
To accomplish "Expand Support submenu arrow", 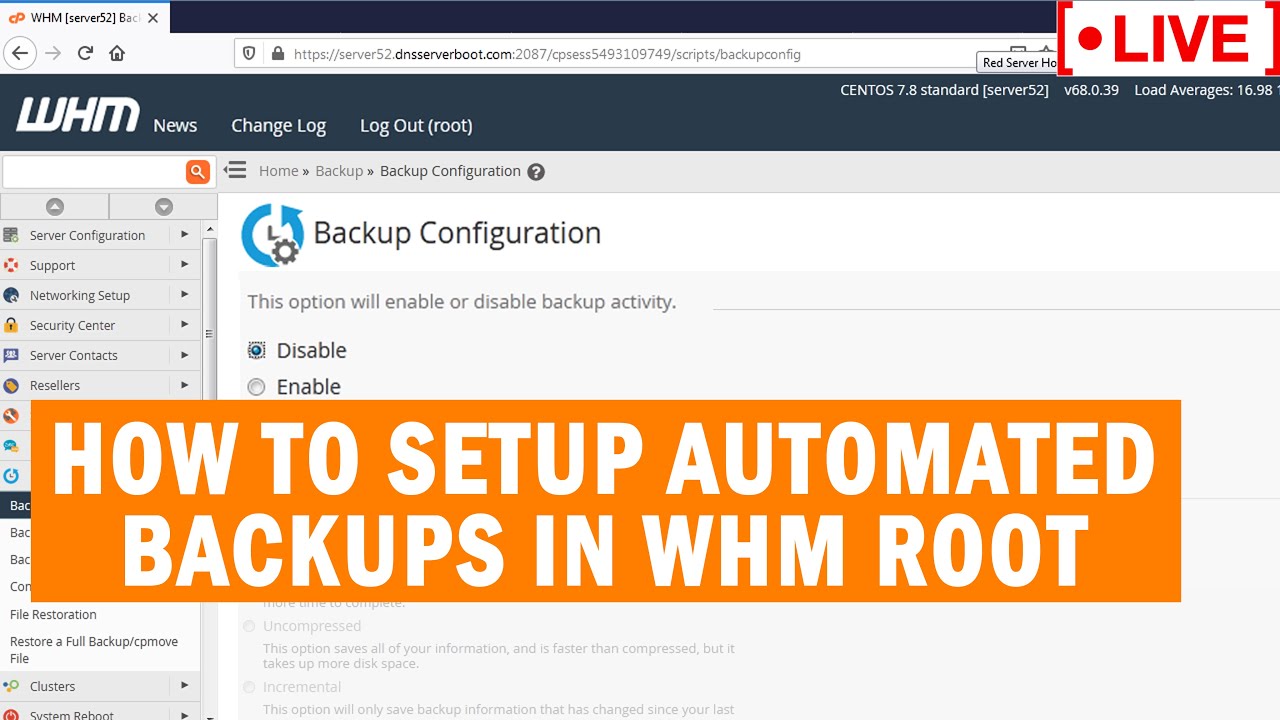I will 184,264.
